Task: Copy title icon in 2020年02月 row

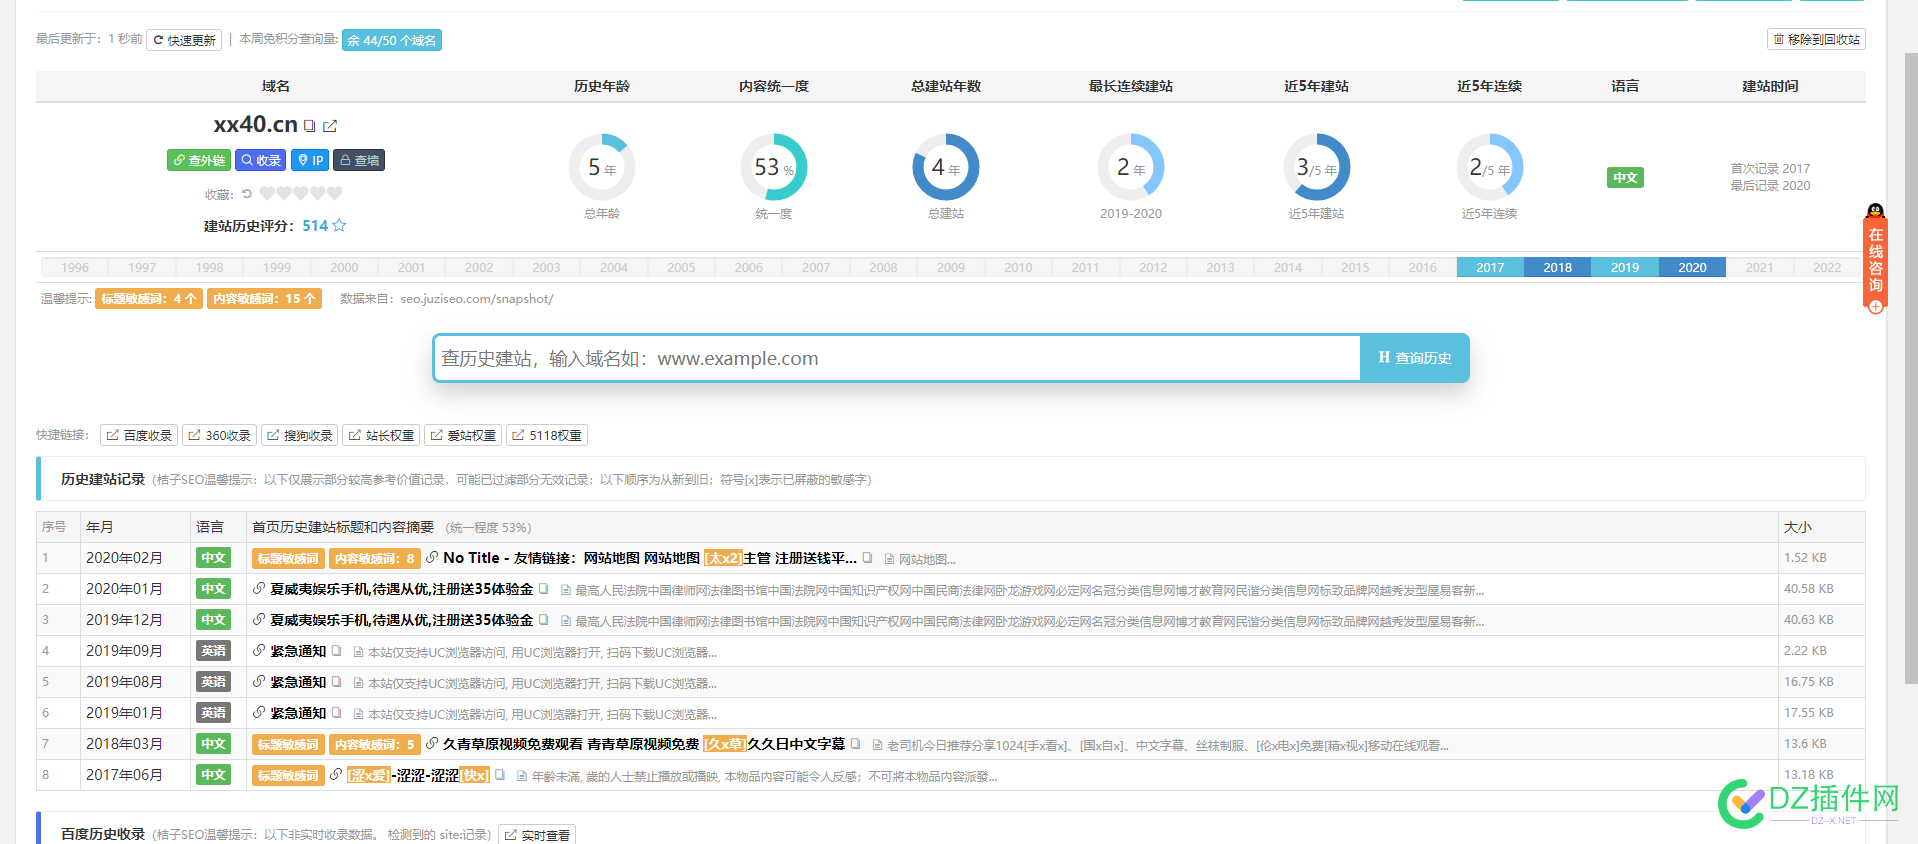Action: (867, 558)
